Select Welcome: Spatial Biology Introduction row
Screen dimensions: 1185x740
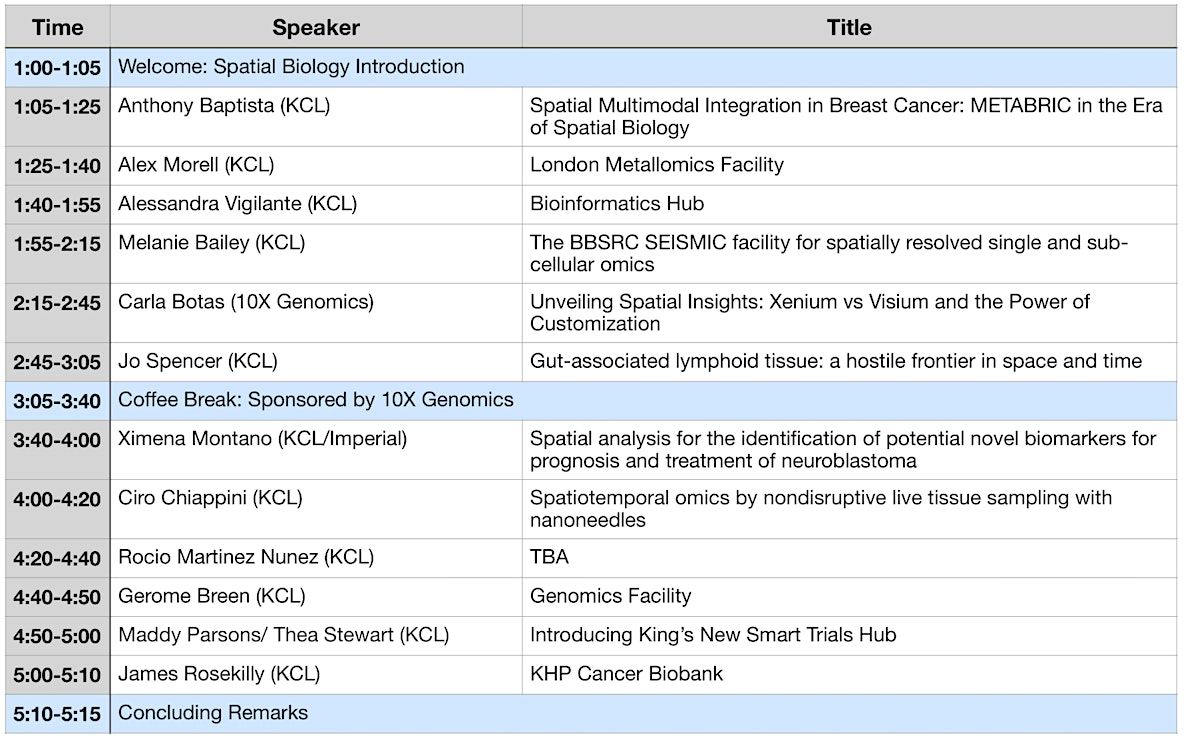[x=291, y=67]
